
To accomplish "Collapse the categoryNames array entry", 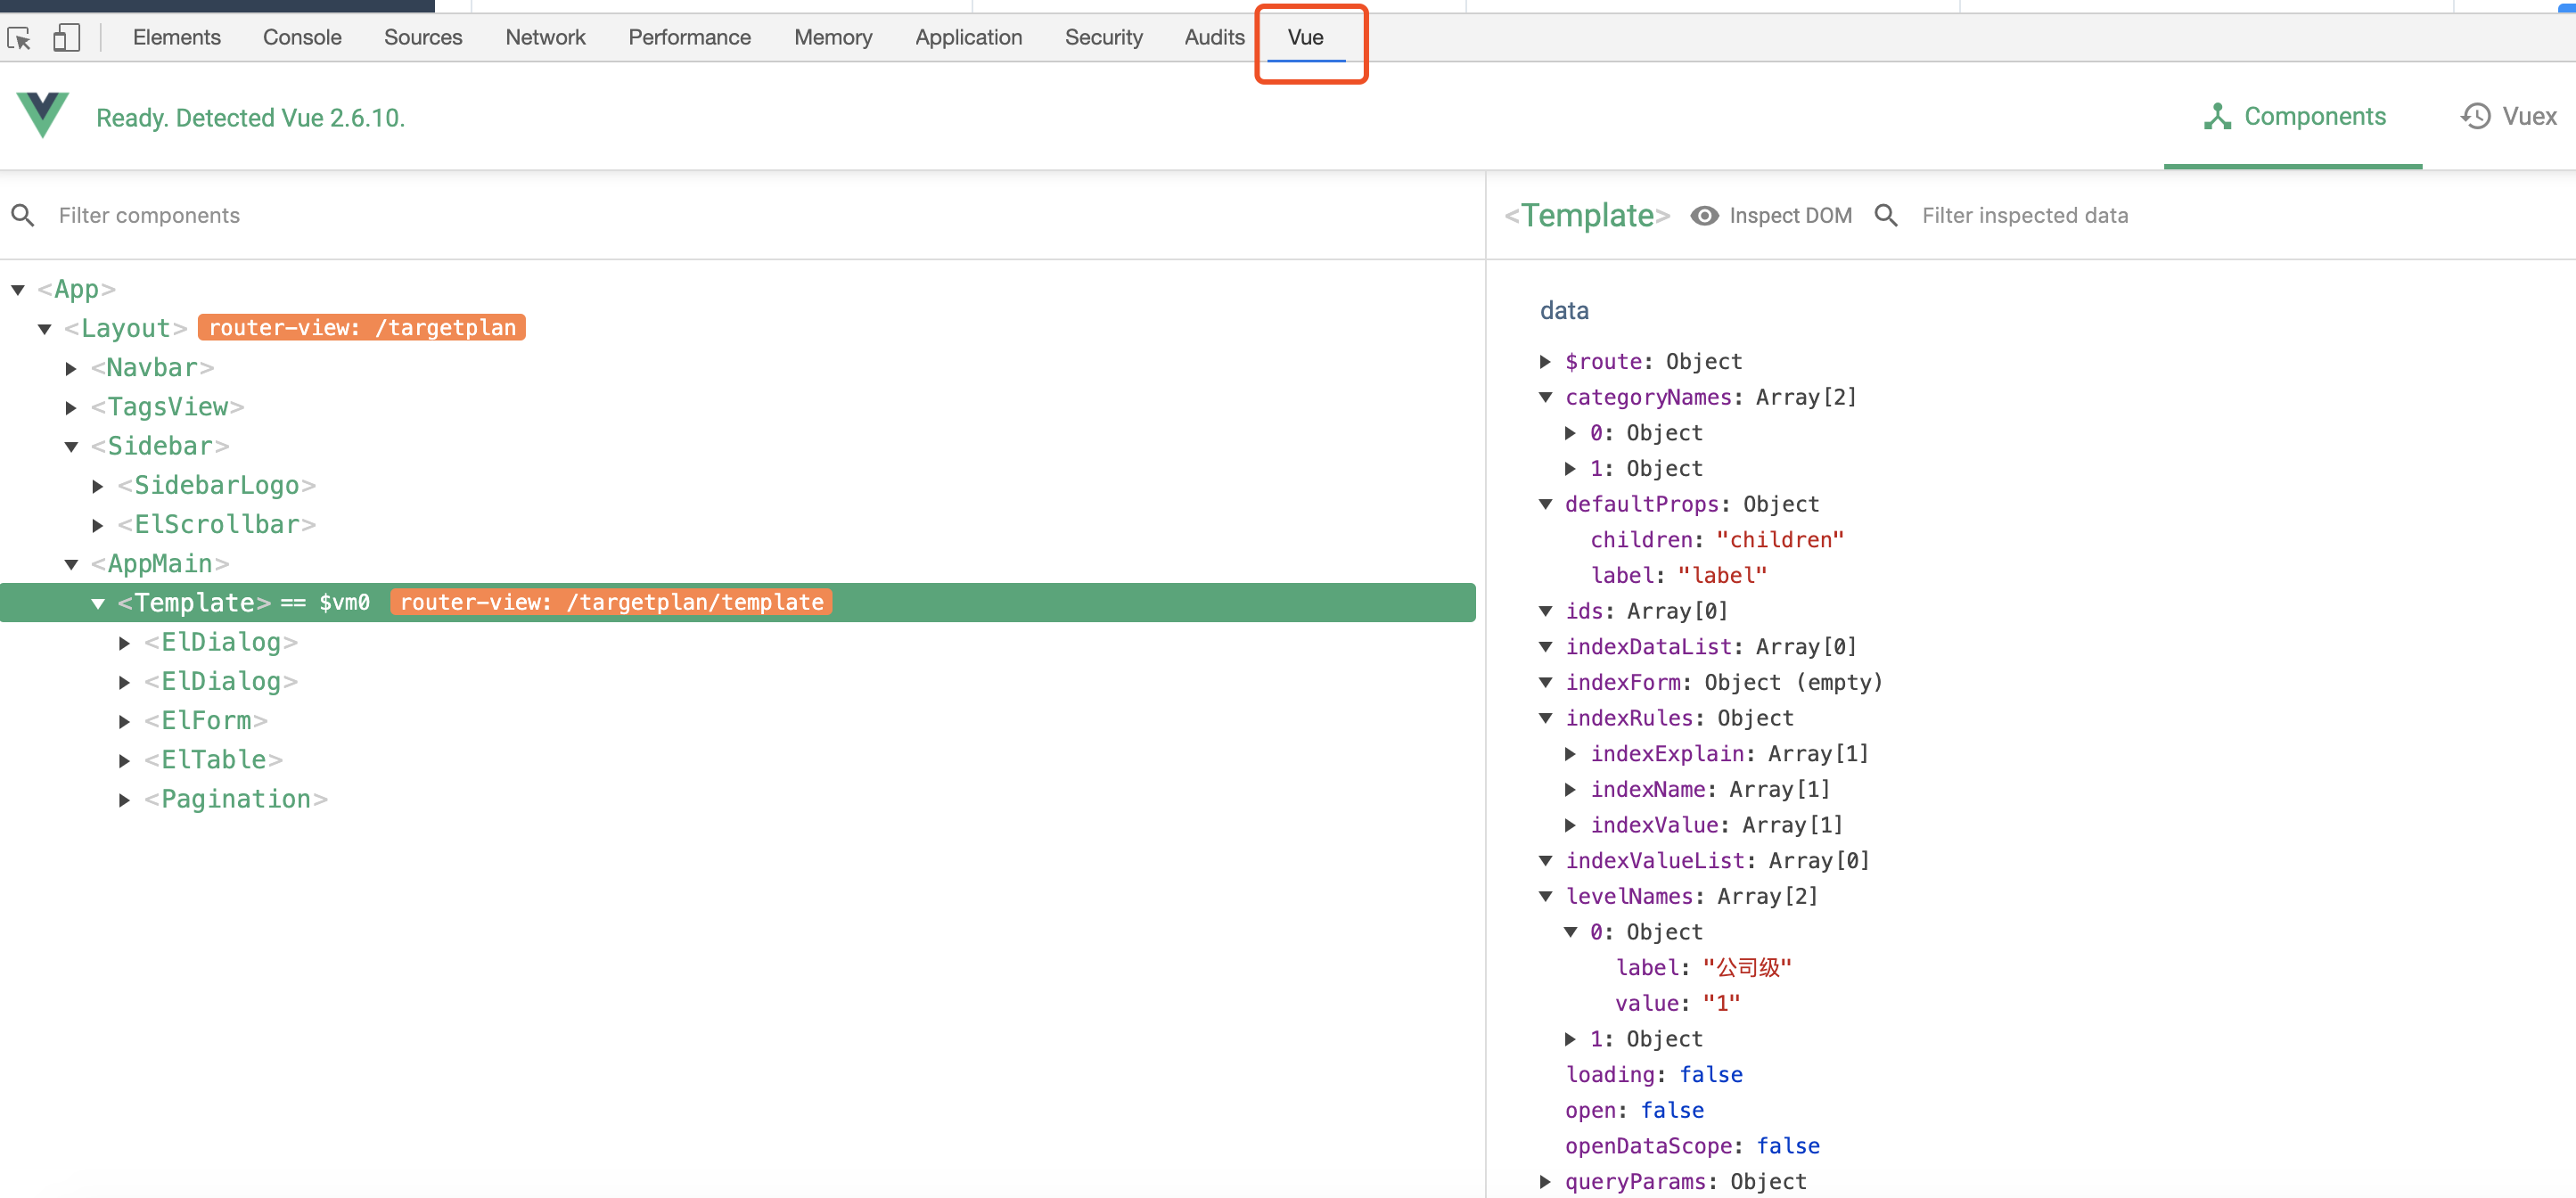I will click(x=1545, y=398).
